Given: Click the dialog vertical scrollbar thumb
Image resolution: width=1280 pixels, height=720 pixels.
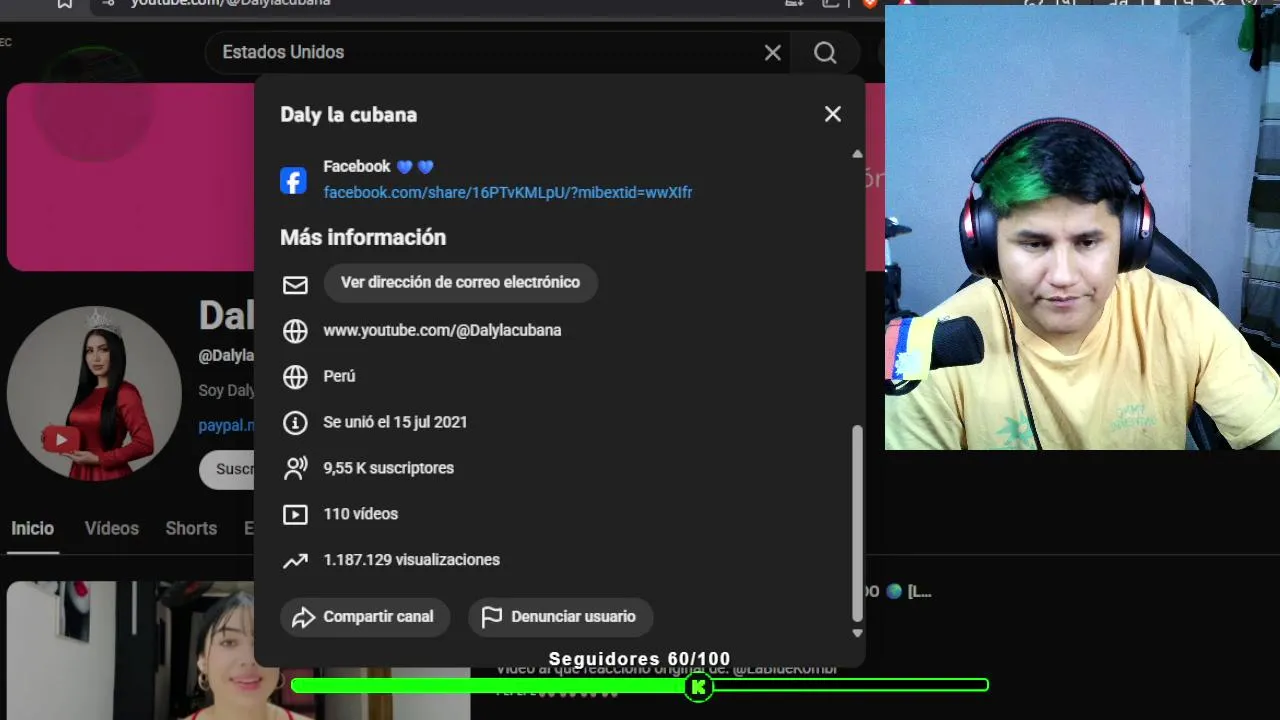Looking at the screenshot, I should click(x=857, y=523).
